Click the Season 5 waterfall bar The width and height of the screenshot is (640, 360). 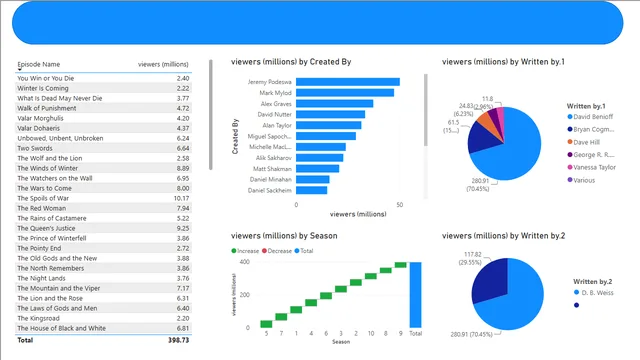(266, 324)
